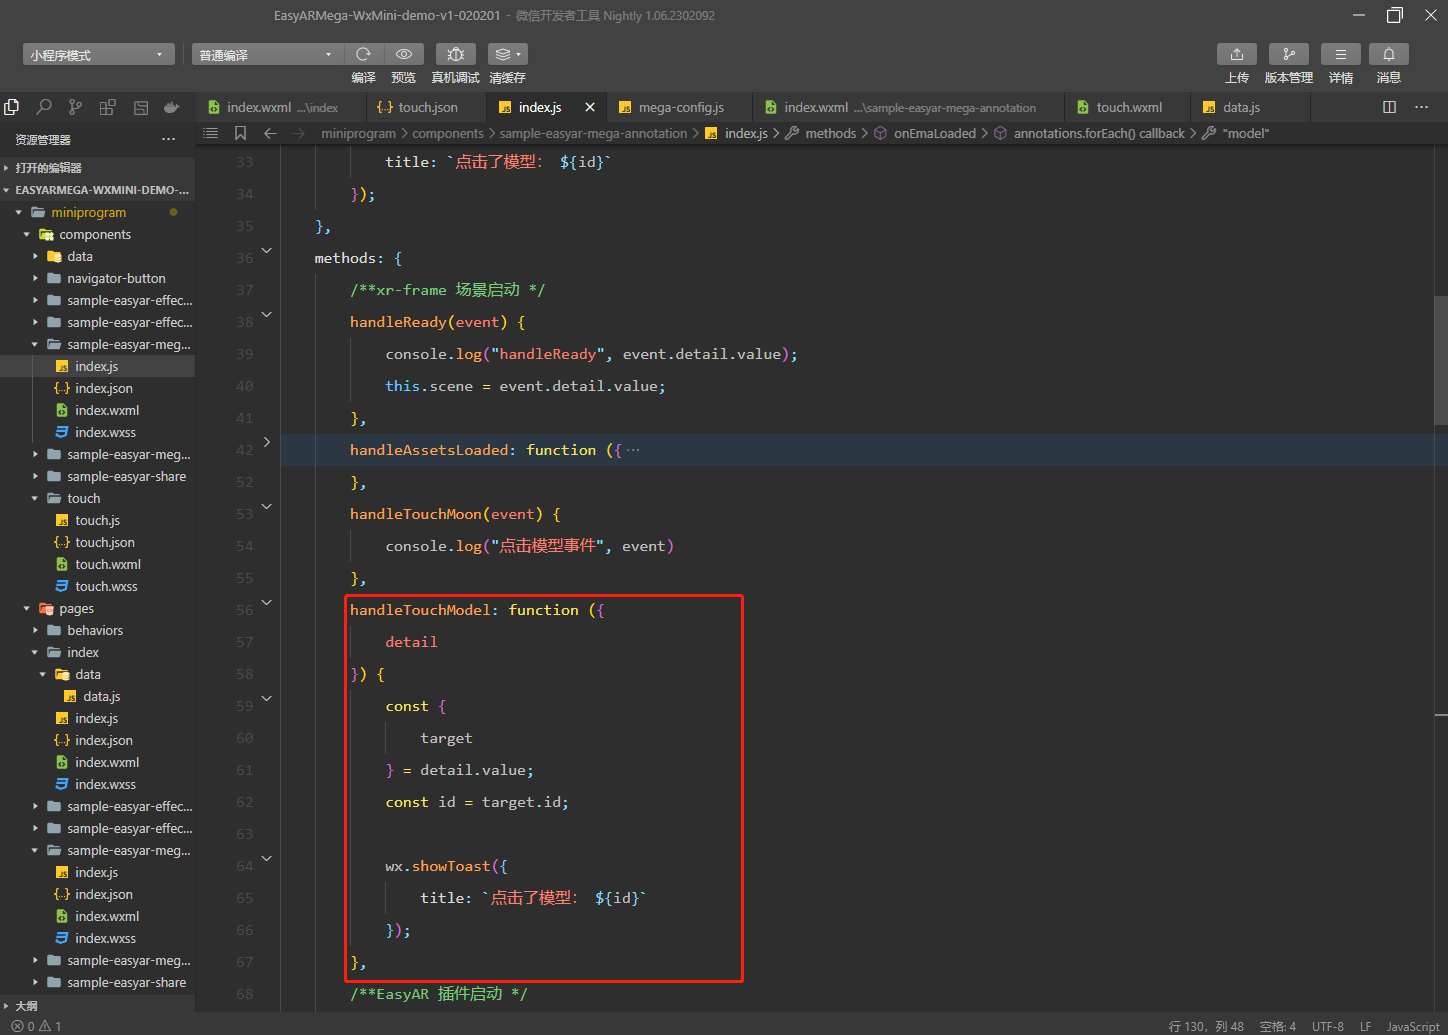Navigate back with the left arrow
This screenshot has width=1448, height=1035.
click(x=270, y=133)
